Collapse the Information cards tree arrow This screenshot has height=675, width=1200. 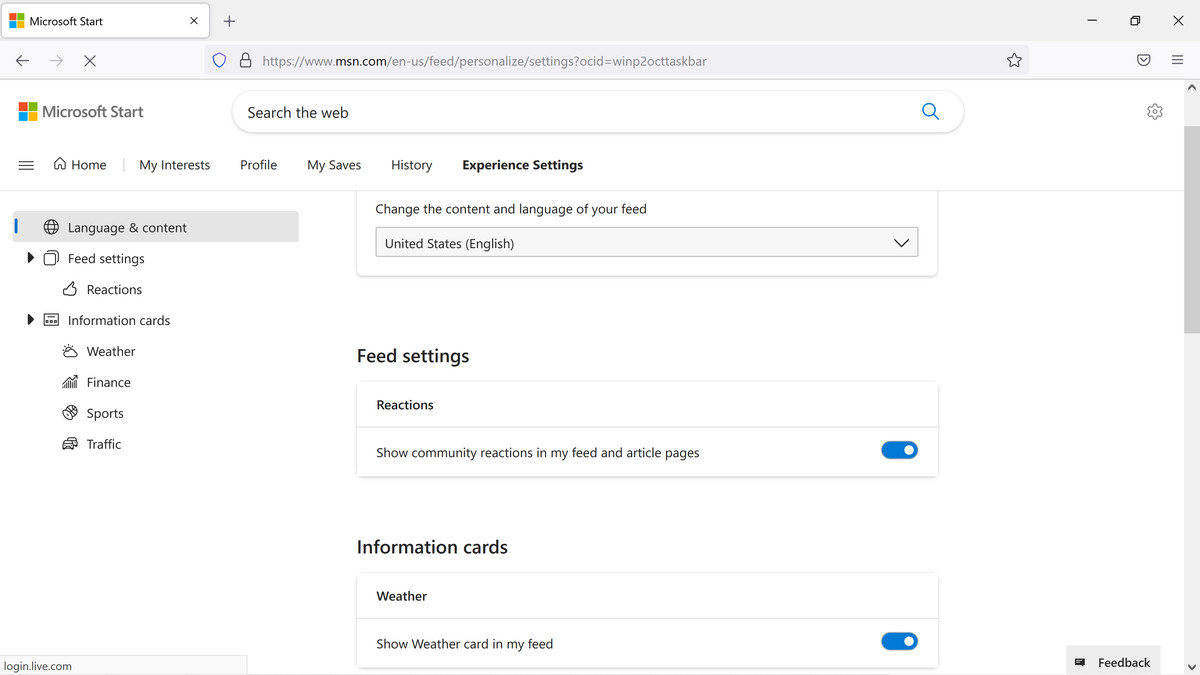(31, 320)
